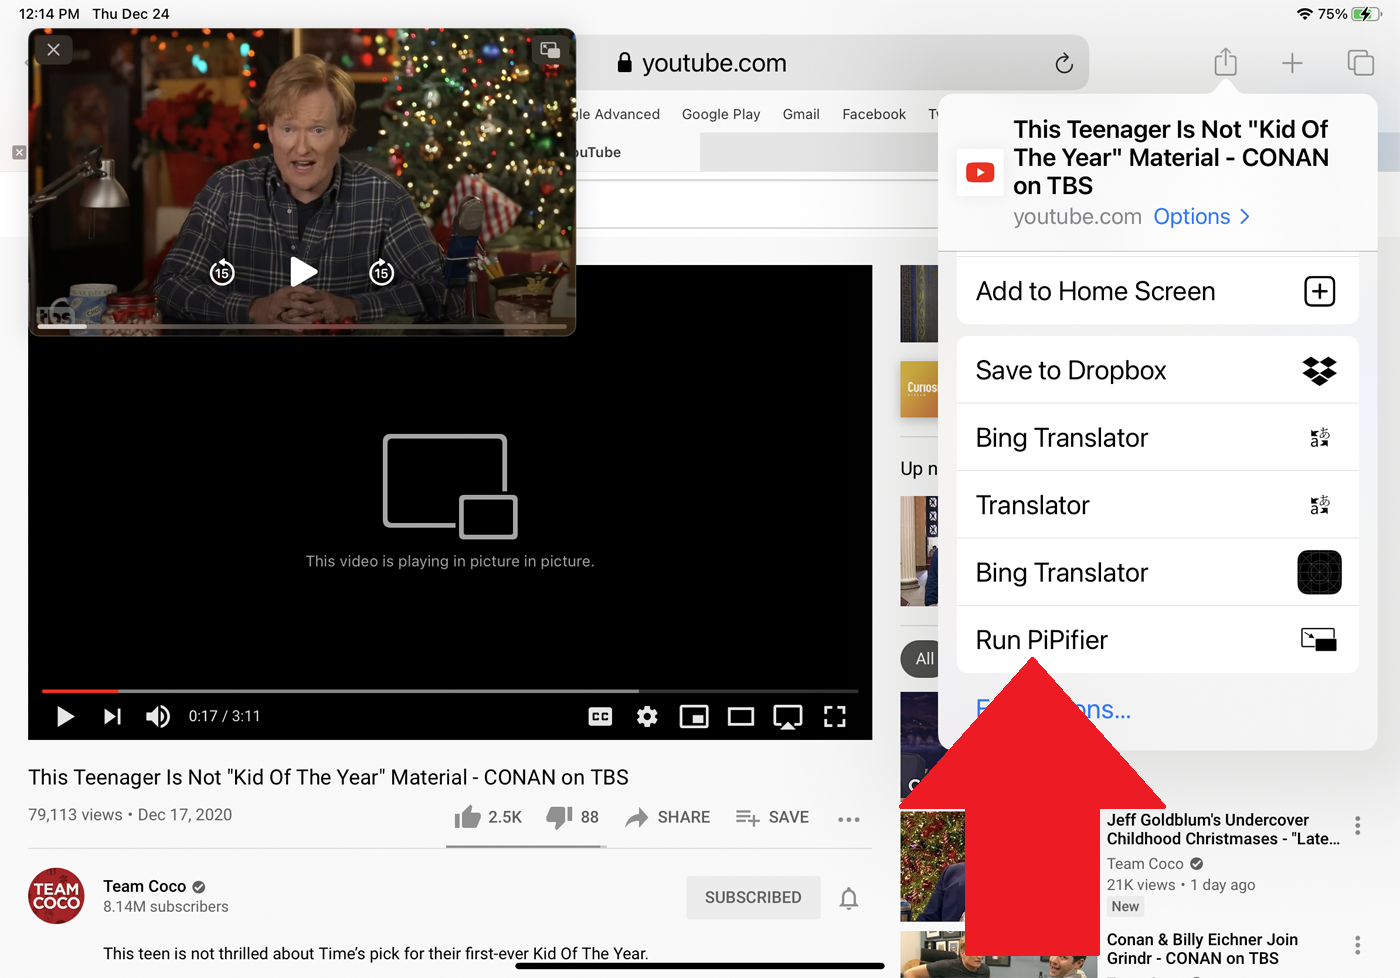
Task: Tap the Safari share icon
Action: pyautogui.click(x=1225, y=62)
